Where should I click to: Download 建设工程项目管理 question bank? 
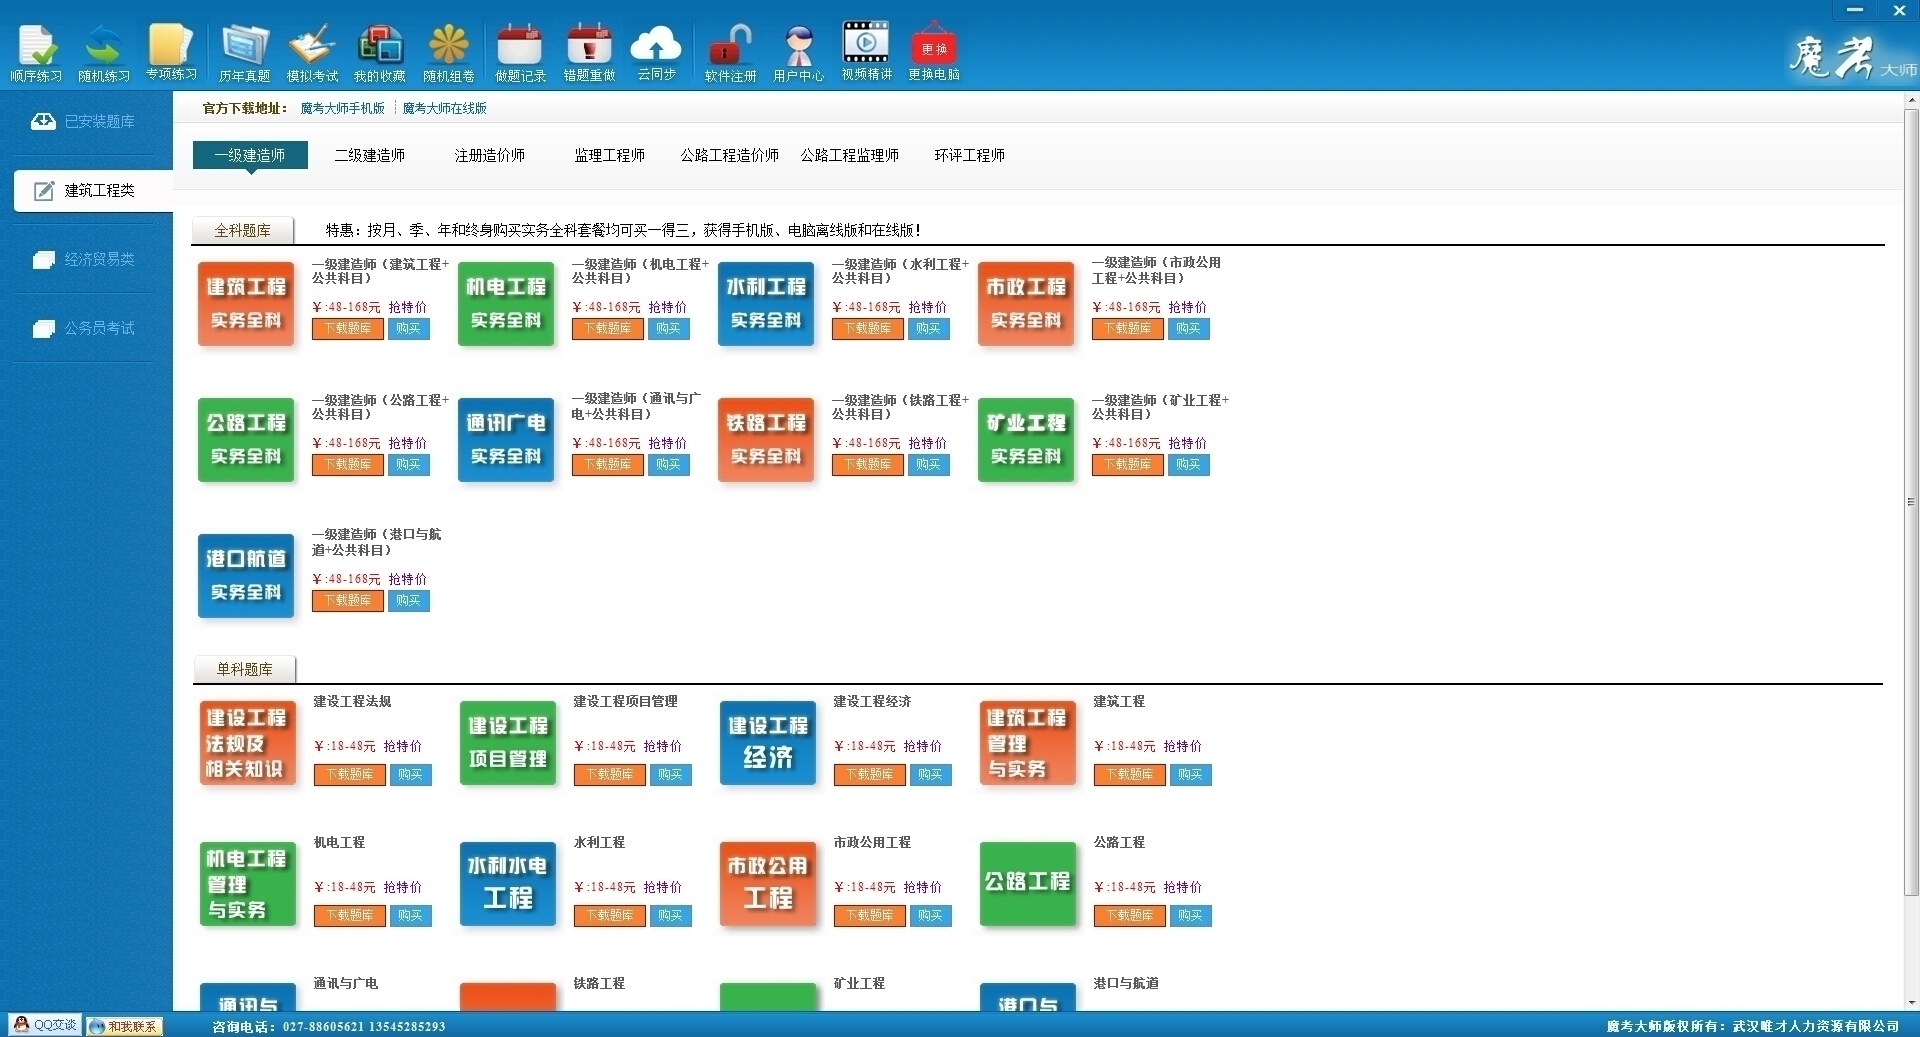coord(610,775)
